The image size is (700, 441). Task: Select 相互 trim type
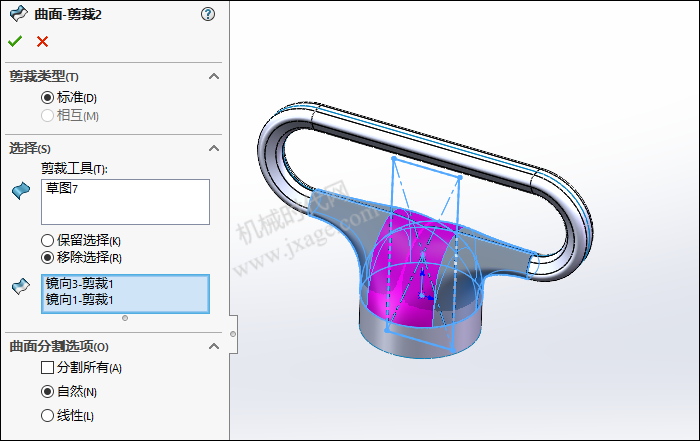(47, 116)
